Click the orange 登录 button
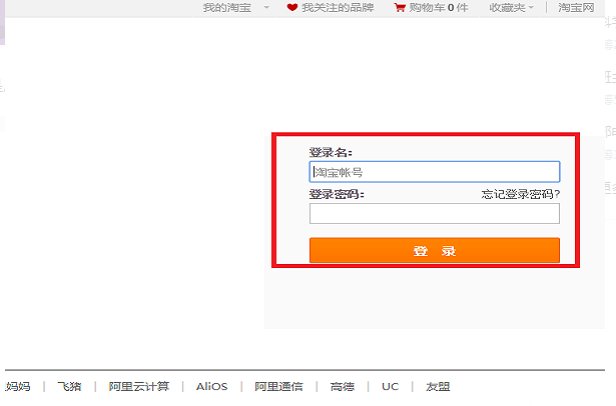616x406 pixels. pyautogui.click(x=434, y=250)
